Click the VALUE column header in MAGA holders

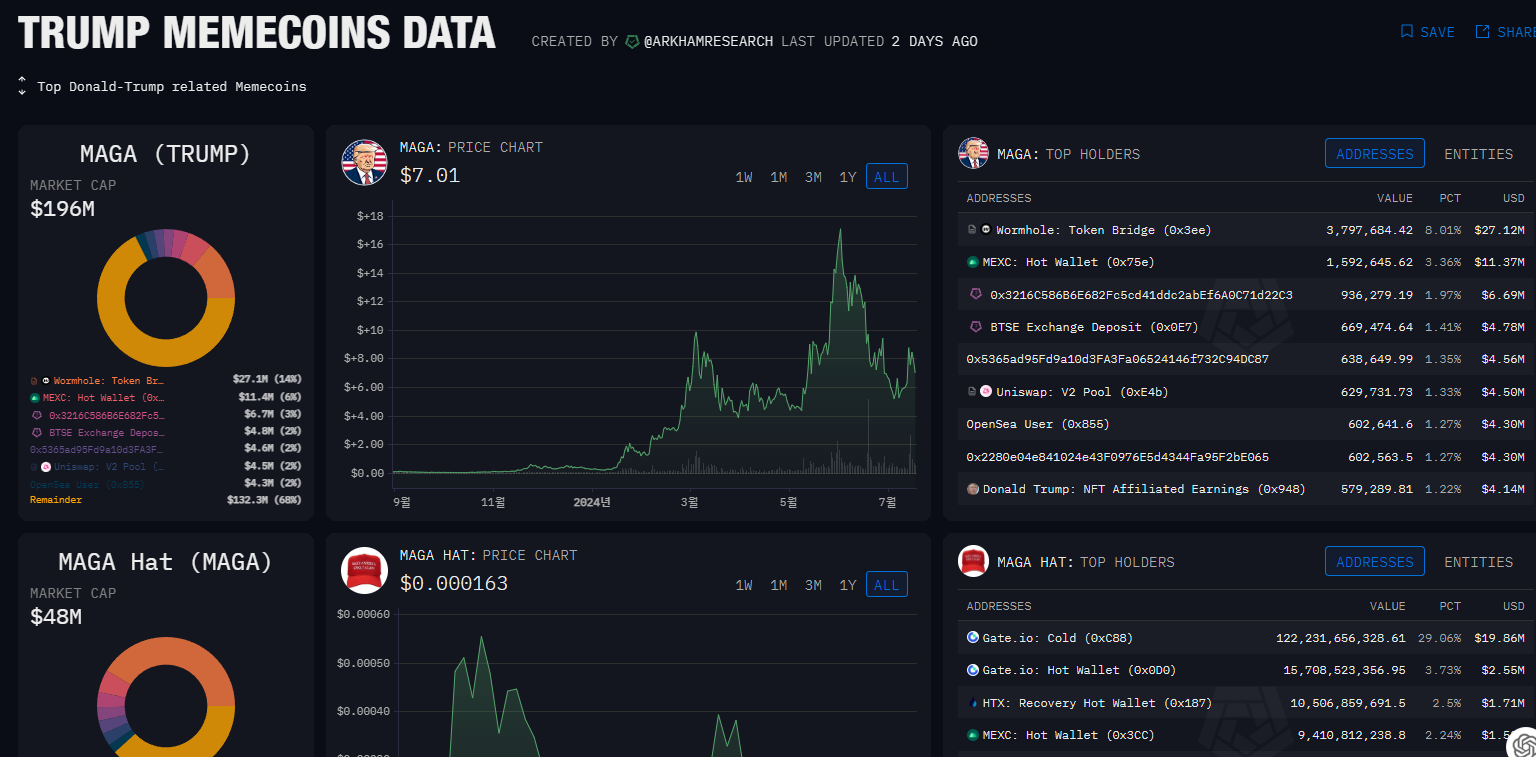pos(1395,198)
